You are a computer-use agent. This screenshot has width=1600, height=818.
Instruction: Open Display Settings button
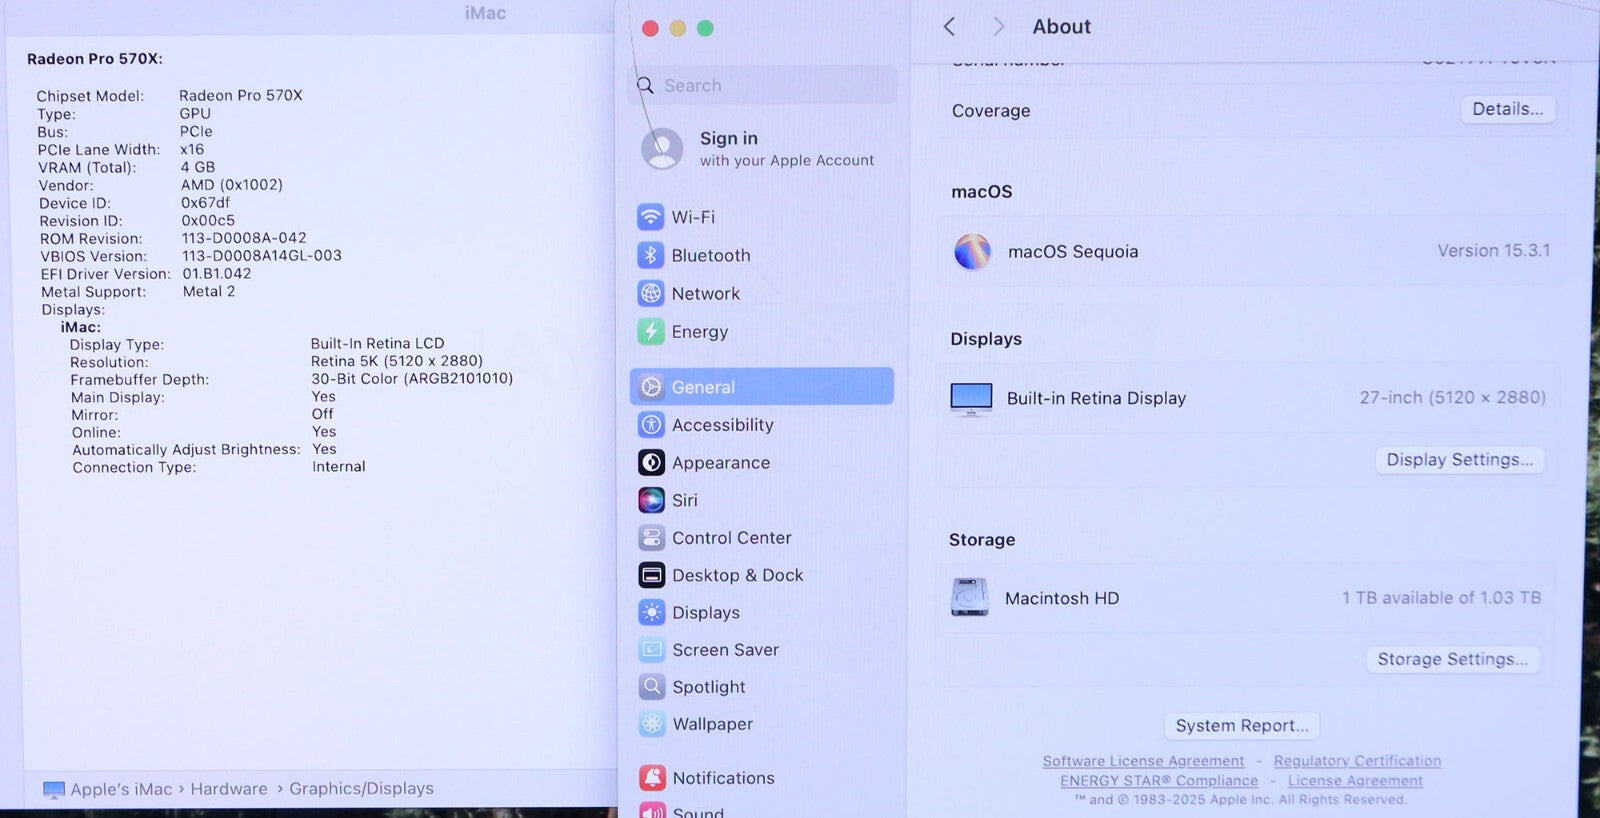[1459, 460]
